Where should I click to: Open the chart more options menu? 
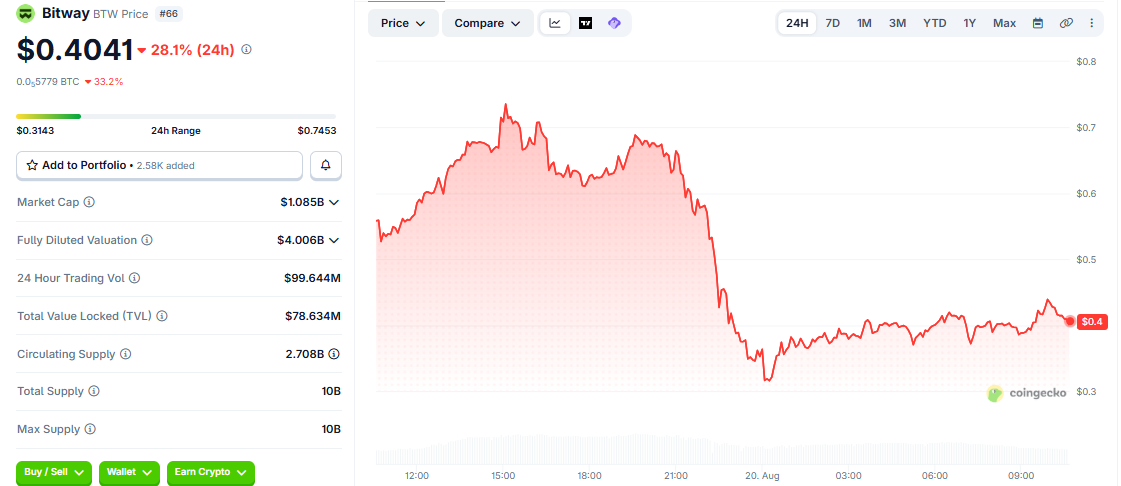click(x=1092, y=23)
